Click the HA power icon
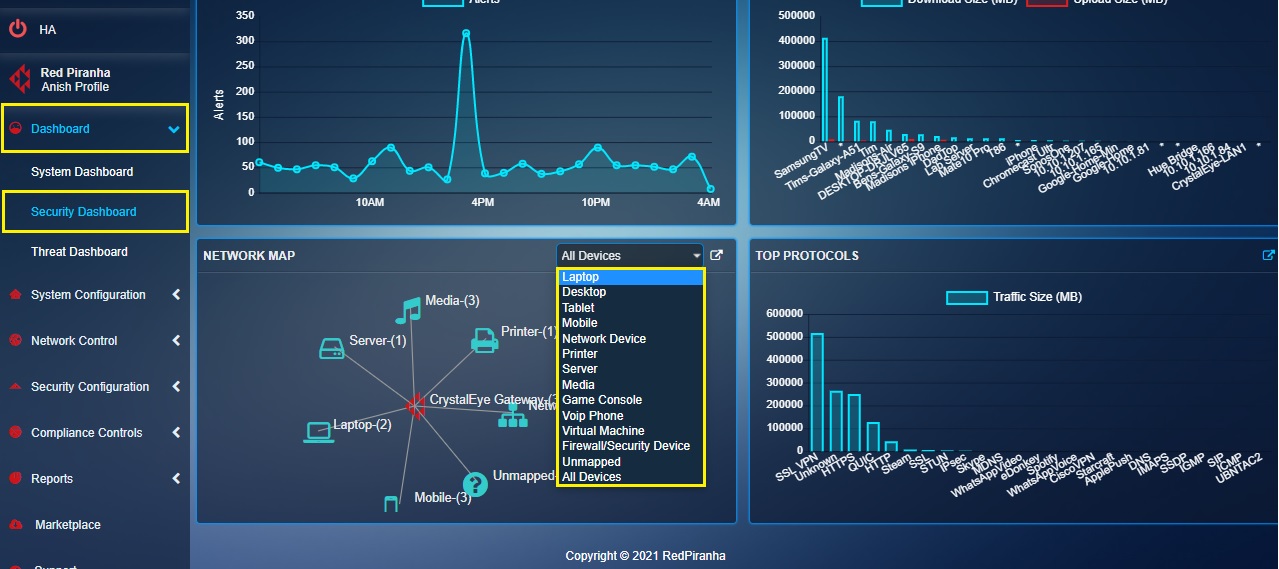Viewport: 1279px width, 569px height. pos(17,29)
